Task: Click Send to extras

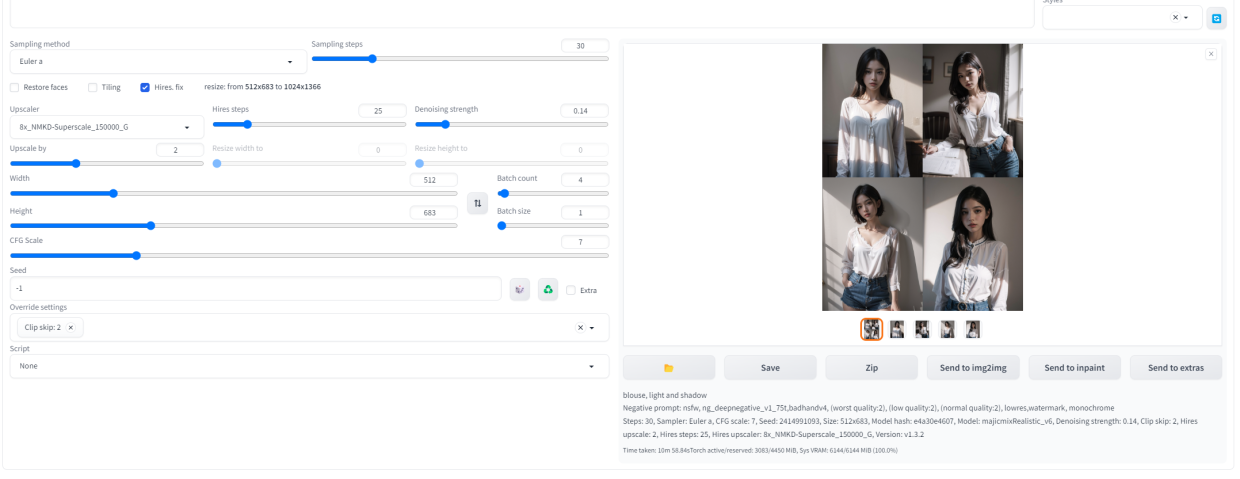Action: click(1176, 368)
